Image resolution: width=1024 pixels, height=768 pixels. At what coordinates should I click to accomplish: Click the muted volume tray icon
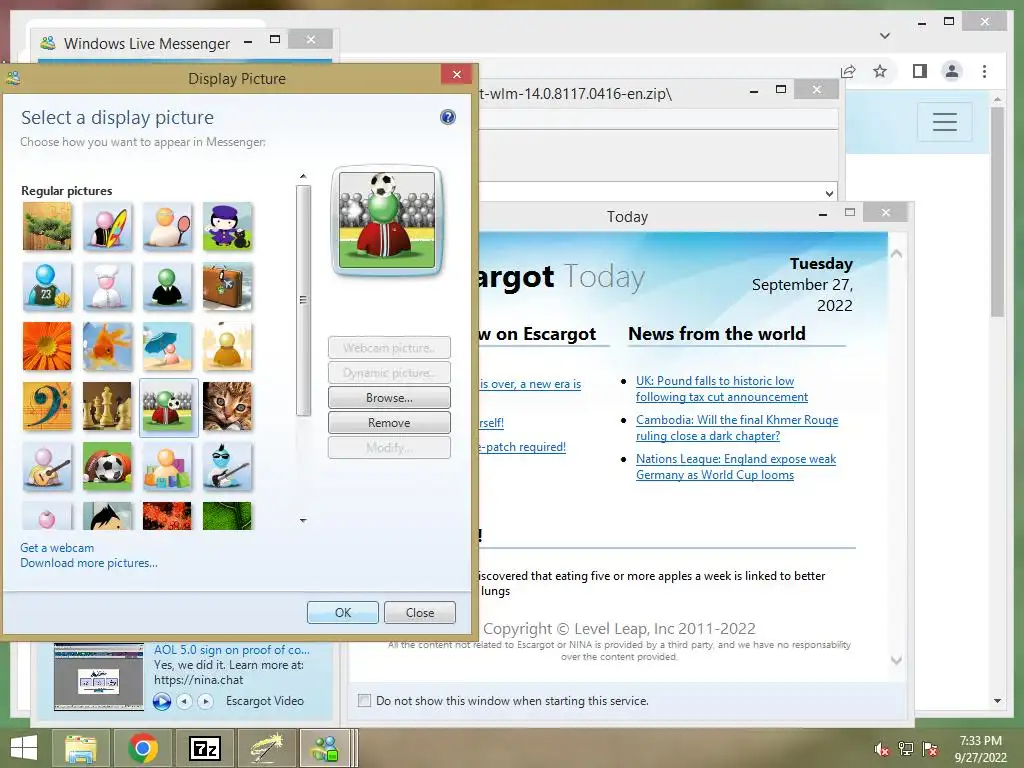tap(881, 749)
